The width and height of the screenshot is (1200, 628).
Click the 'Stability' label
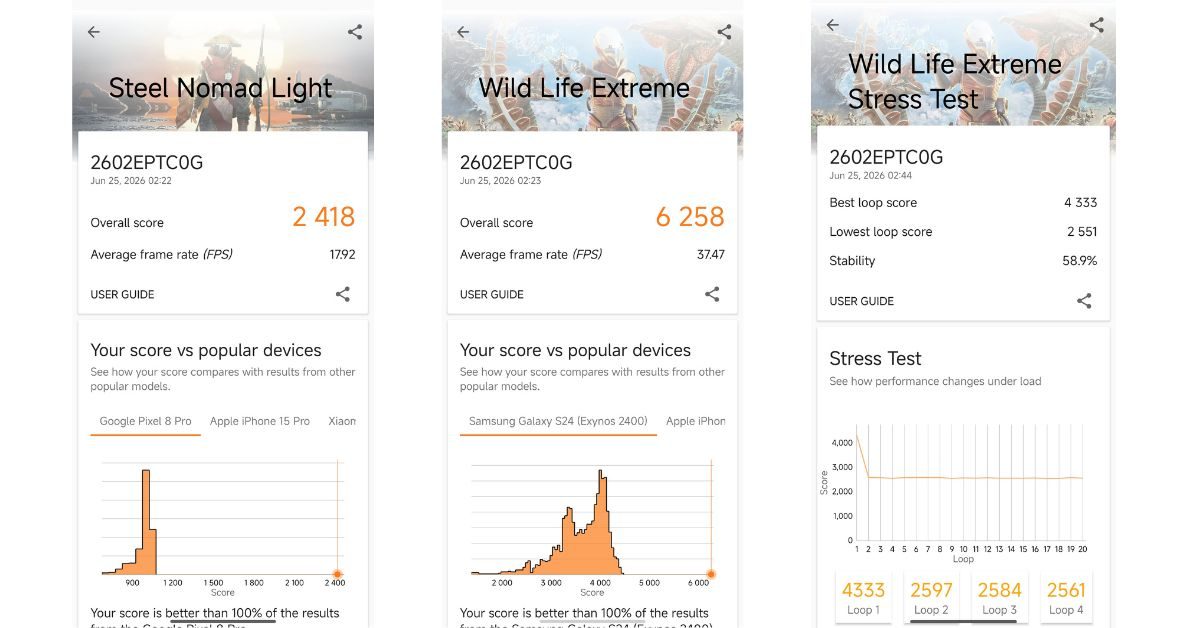[x=852, y=261]
